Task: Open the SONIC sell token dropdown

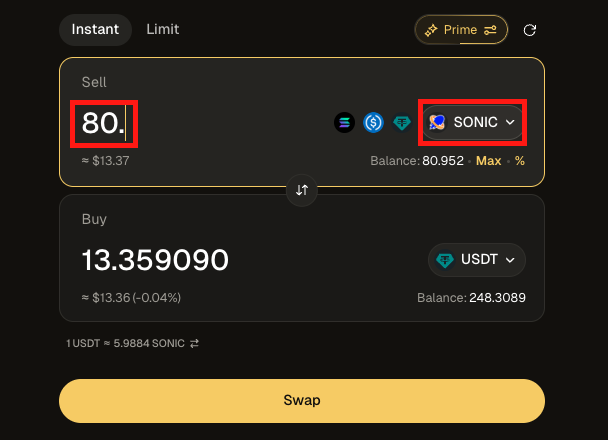Action: [473, 122]
